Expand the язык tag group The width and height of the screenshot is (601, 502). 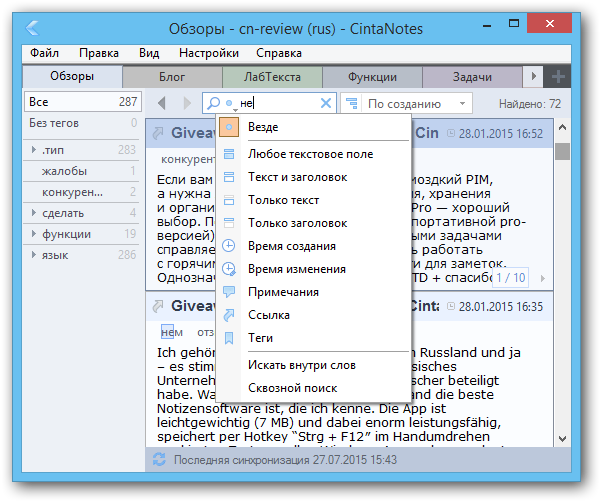tap(34, 255)
